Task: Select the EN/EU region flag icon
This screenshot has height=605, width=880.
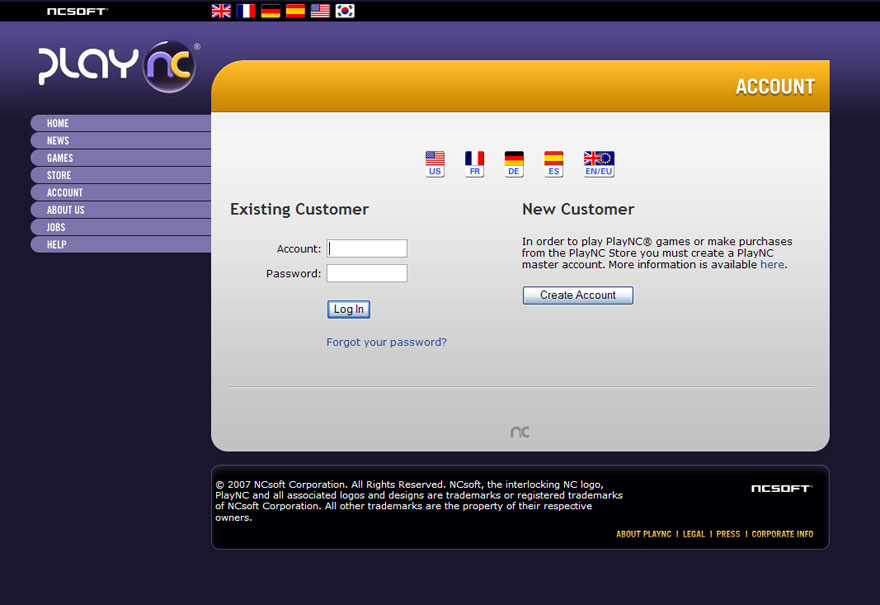Action: pyautogui.click(x=599, y=164)
